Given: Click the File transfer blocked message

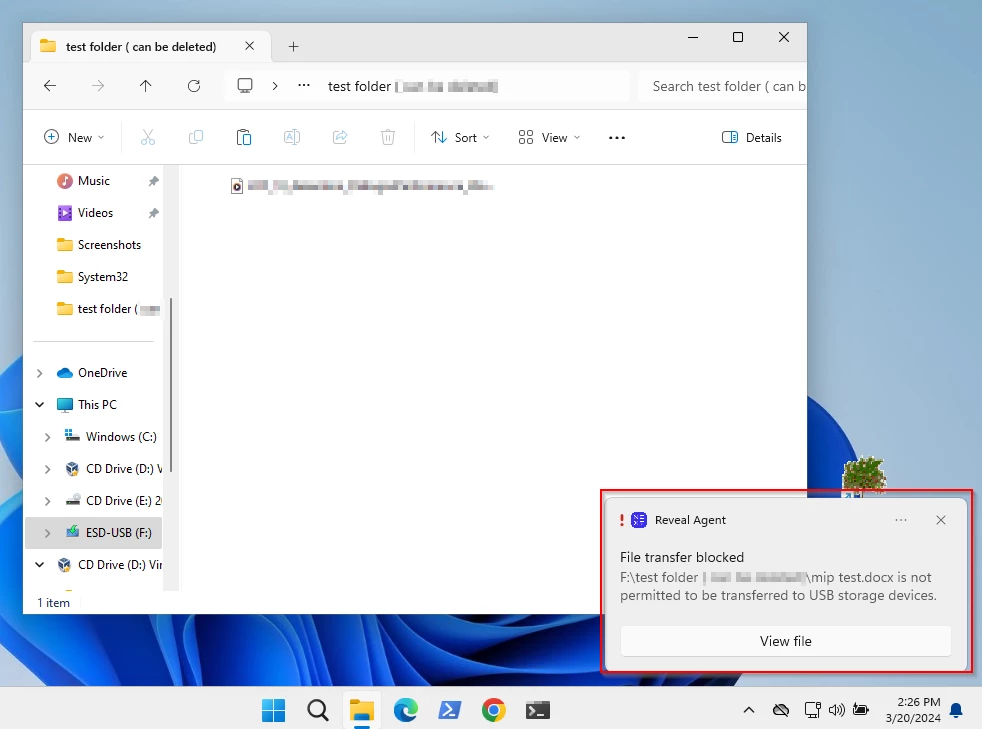Looking at the screenshot, I should pyautogui.click(x=682, y=557).
